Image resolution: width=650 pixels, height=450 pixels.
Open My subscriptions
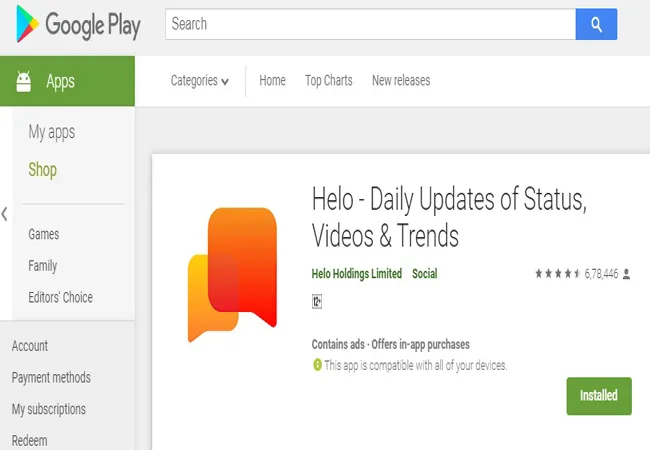[49, 409]
